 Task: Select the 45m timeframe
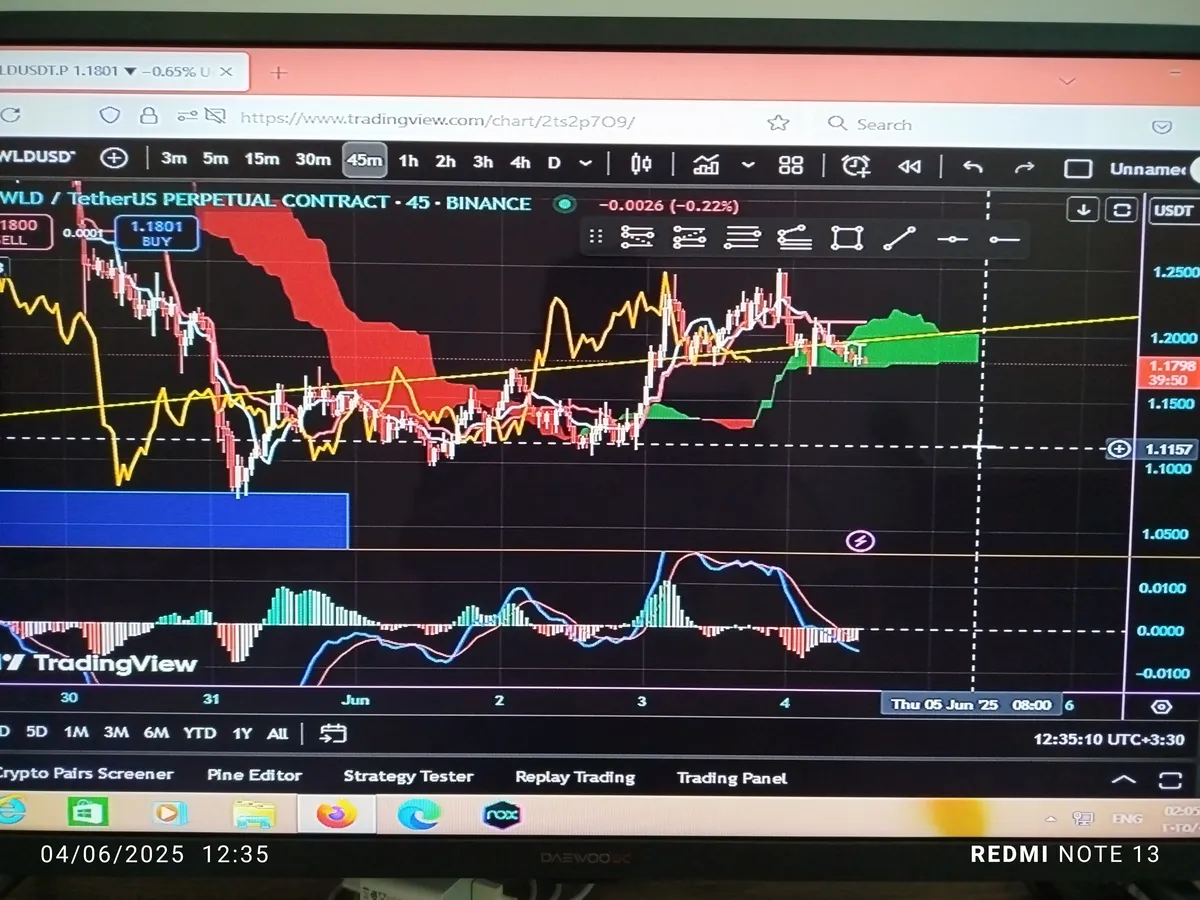364,160
